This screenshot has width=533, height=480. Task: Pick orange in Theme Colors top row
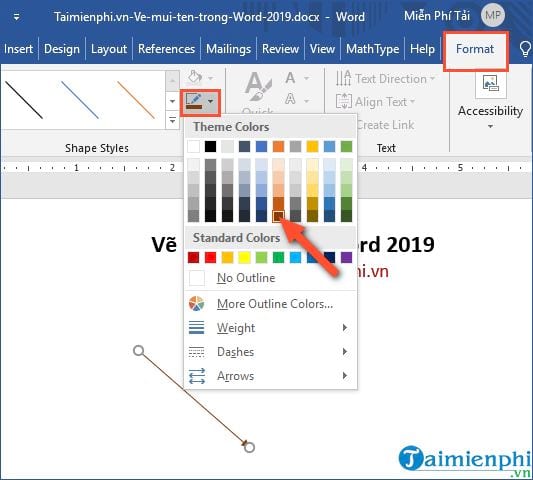(x=278, y=147)
